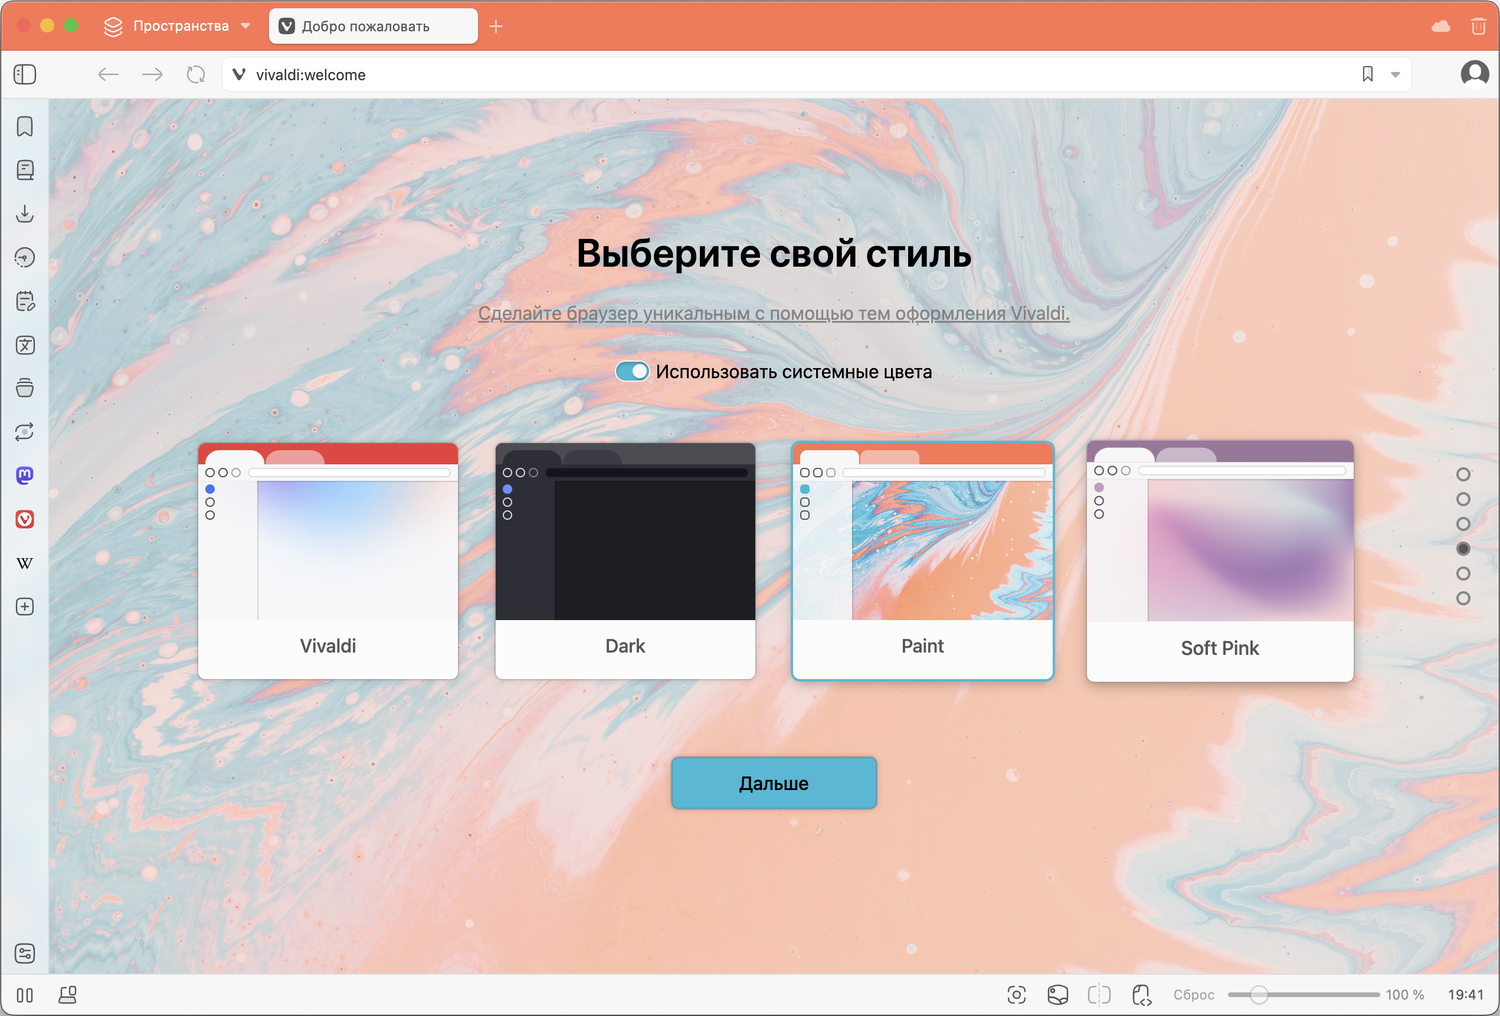Open the Vivaldi themes description link
Viewport: 1500px width, 1016px height.
pos(774,313)
